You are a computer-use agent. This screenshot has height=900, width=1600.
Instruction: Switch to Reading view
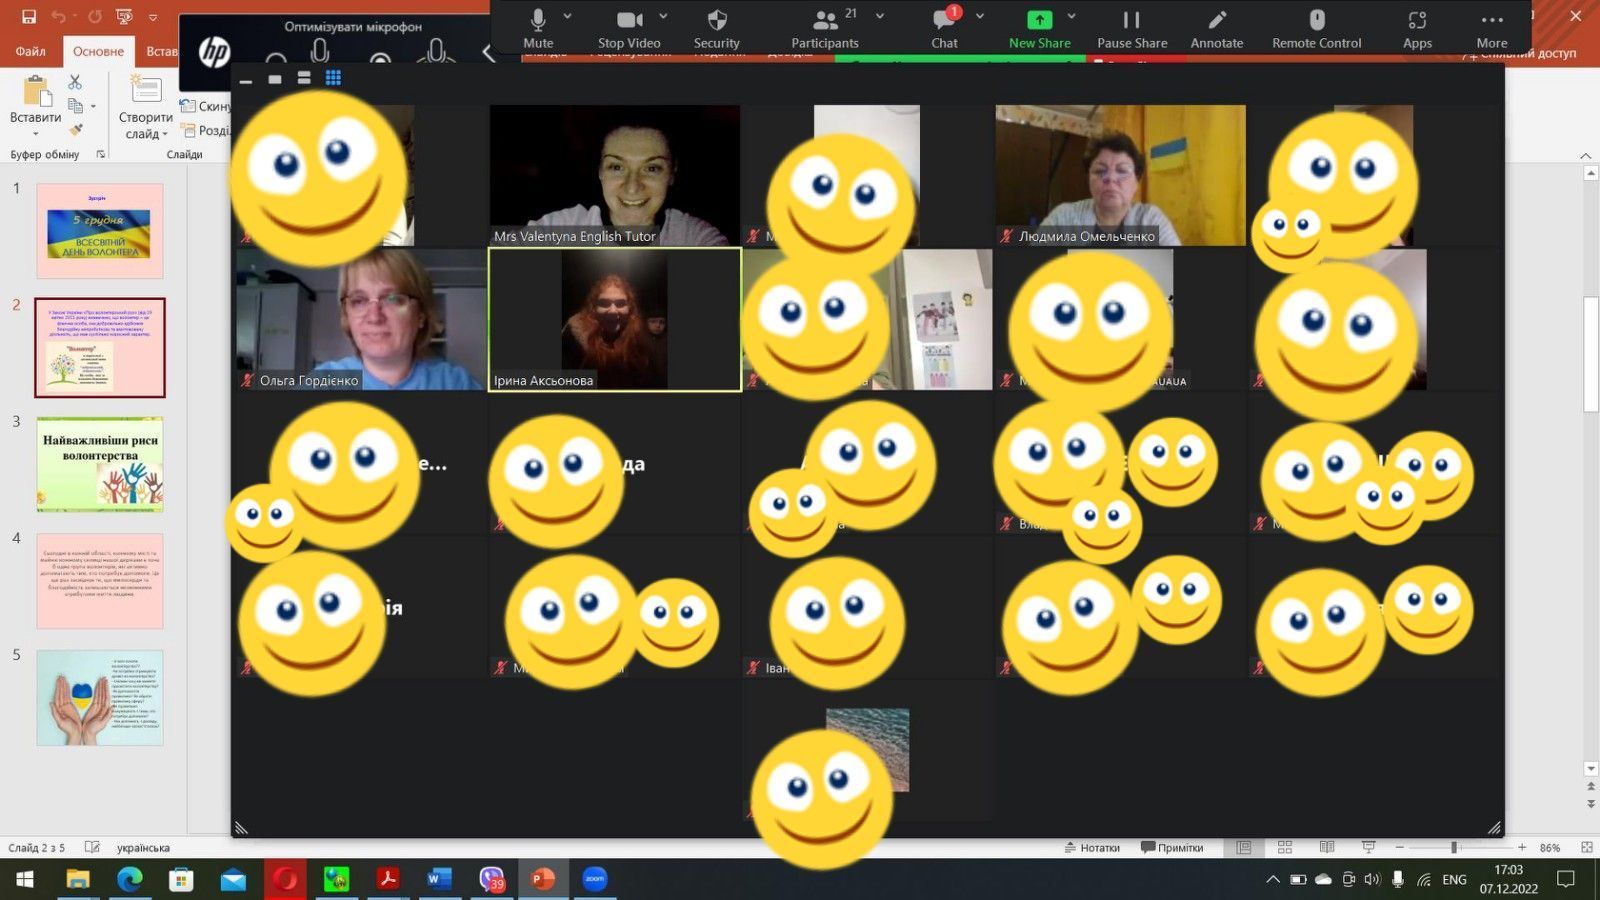click(x=1327, y=848)
